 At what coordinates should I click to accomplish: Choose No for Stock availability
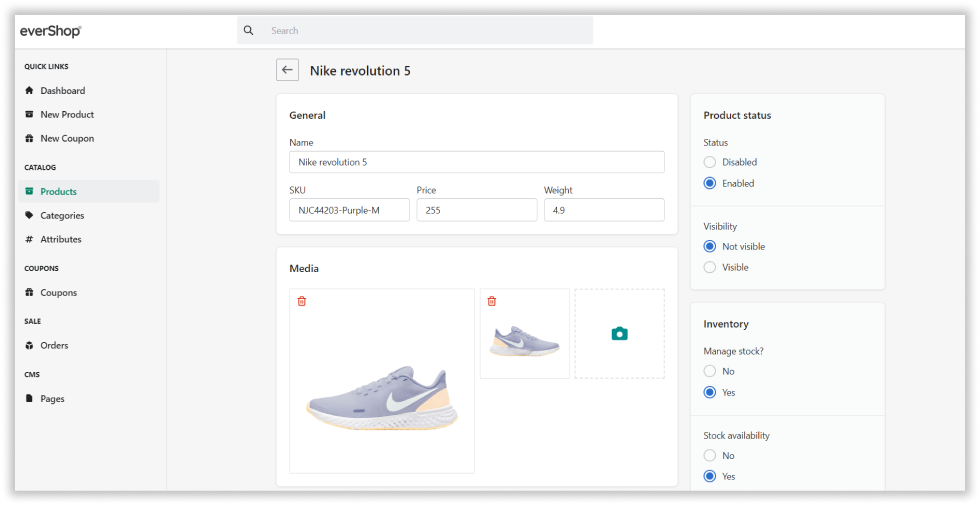709,455
